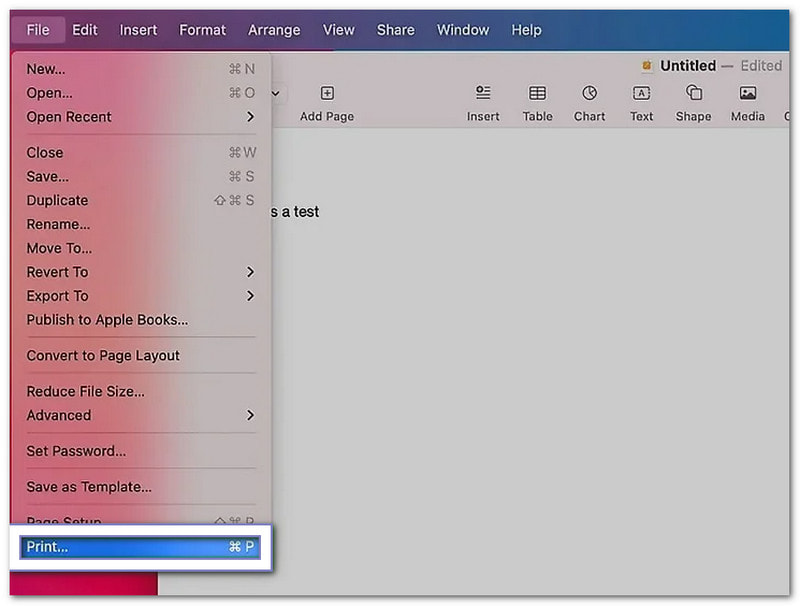Click the Table toolbar icon
The height and width of the screenshot is (606, 800).
[537, 93]
